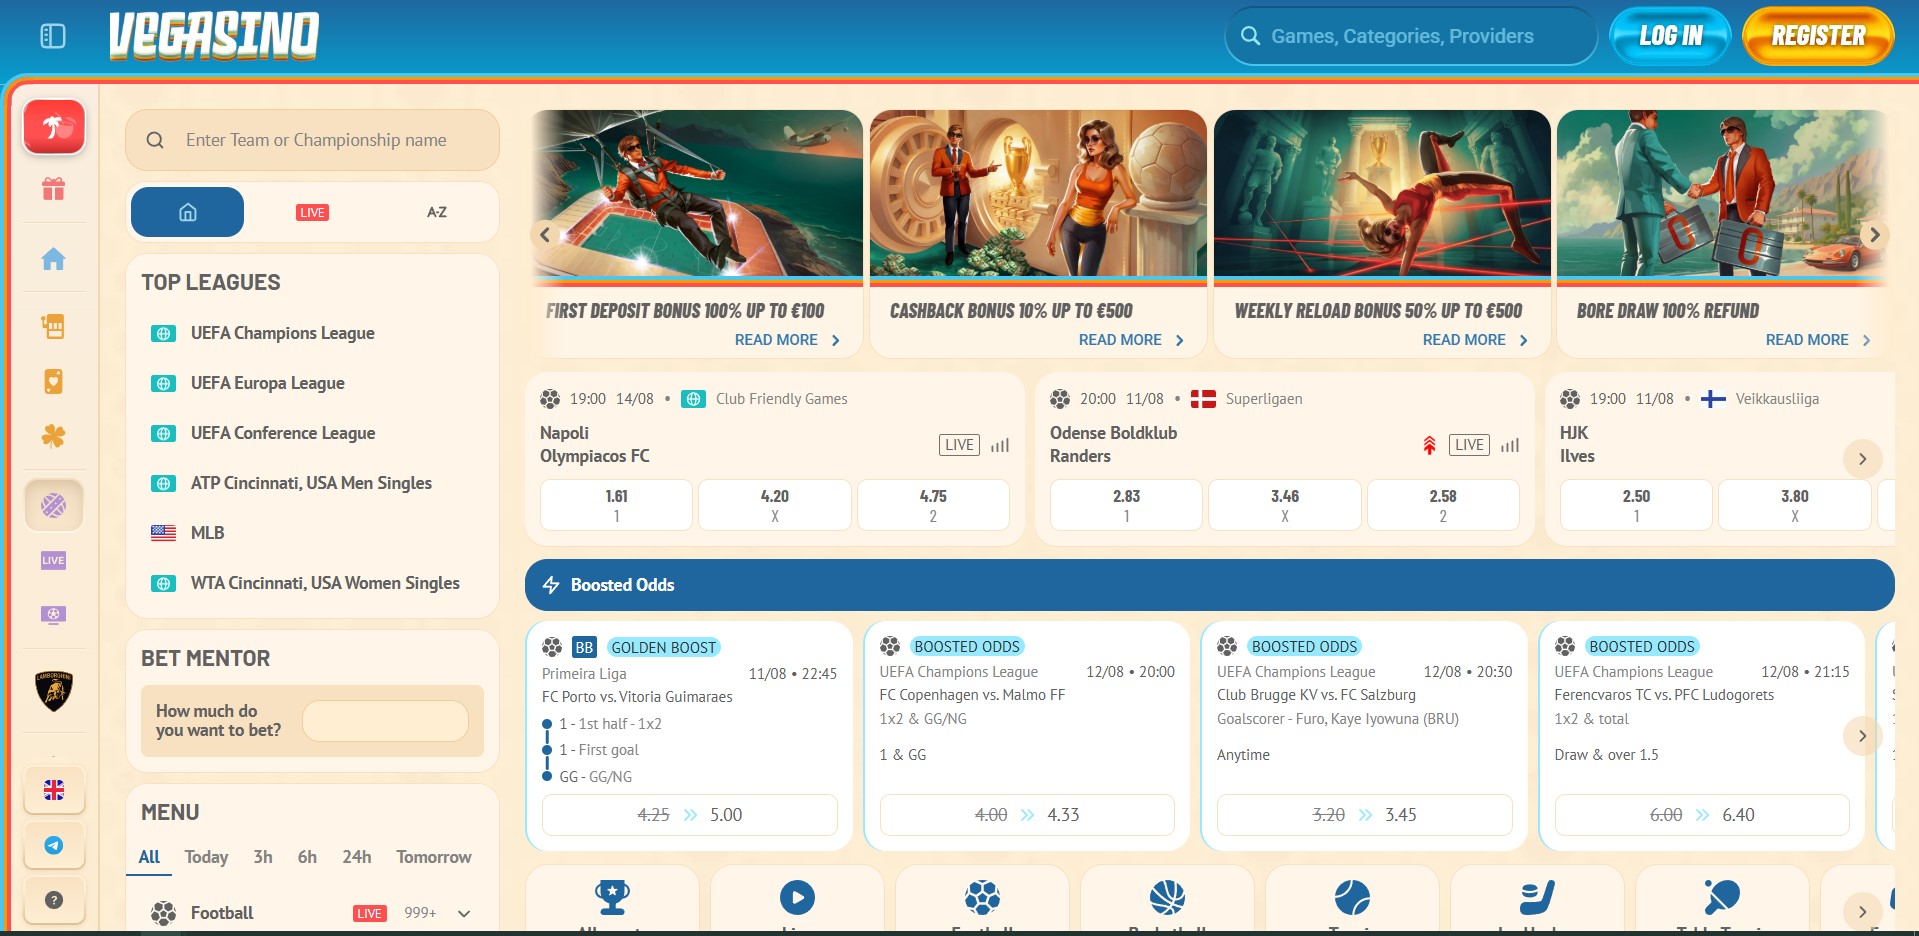Select the Today time filter
The height and width of the screenshot is (936, 1919).
[206, 857]
